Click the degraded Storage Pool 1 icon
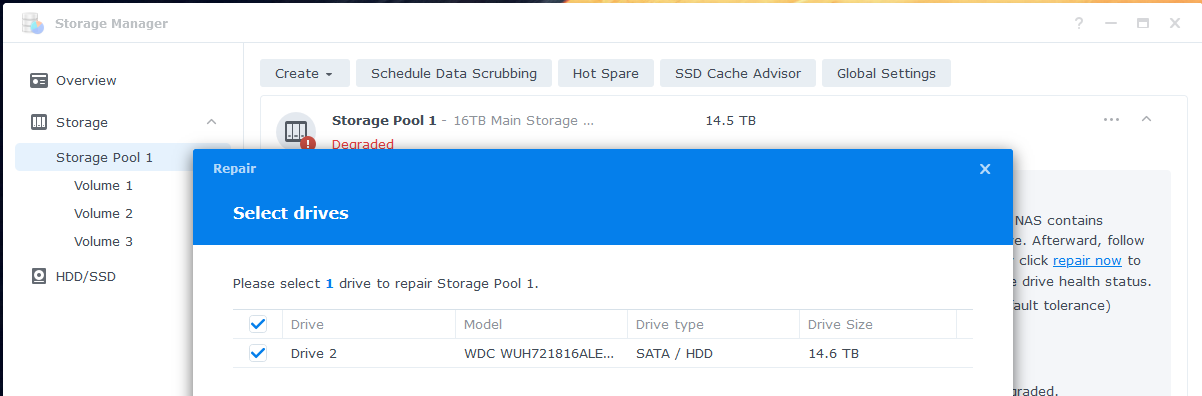 296,132
